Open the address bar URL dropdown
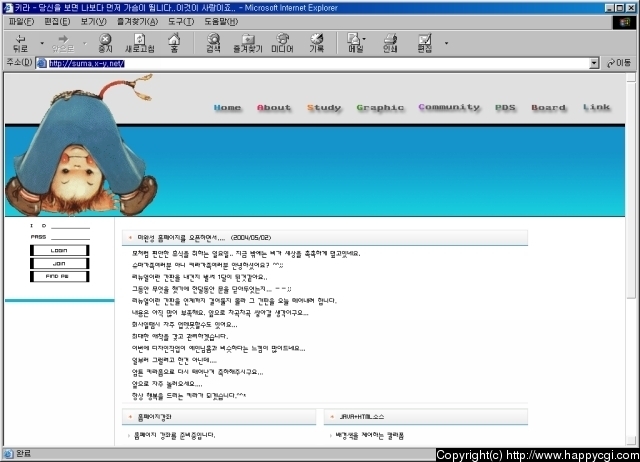640x462 pixels. 594,63
